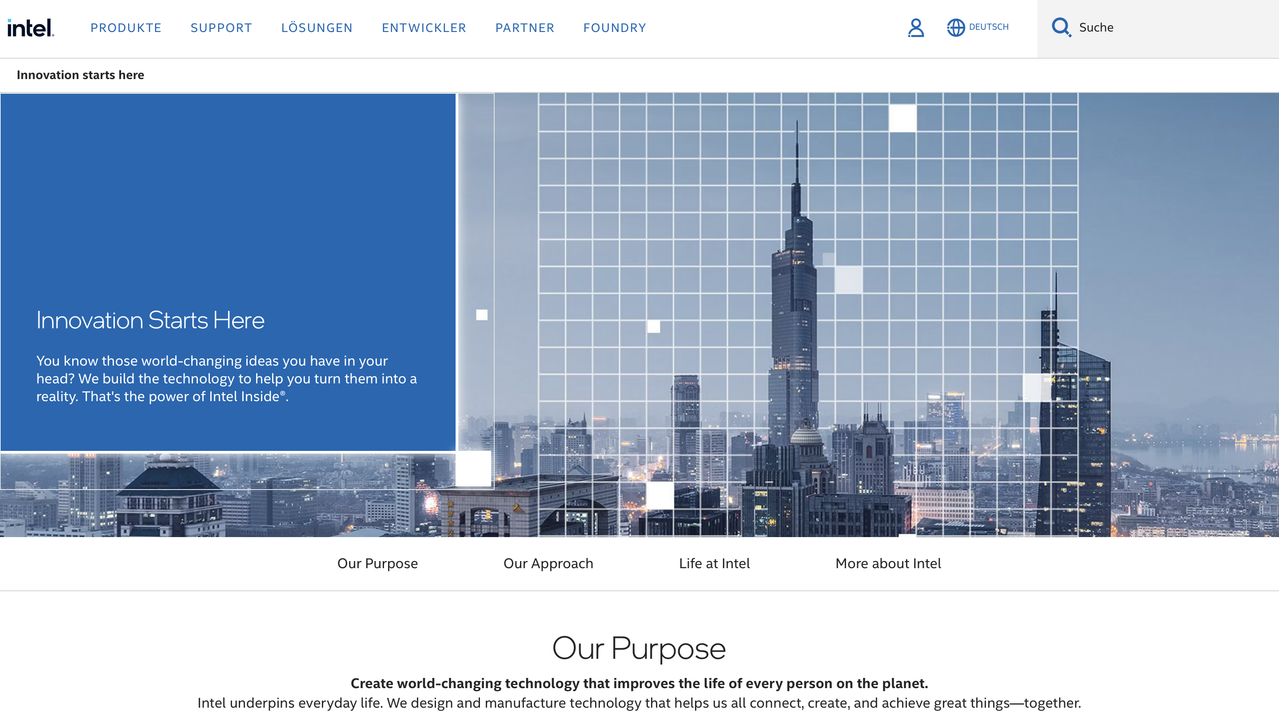
Task: Click the Intel logo
Action: tap(31, 28)
